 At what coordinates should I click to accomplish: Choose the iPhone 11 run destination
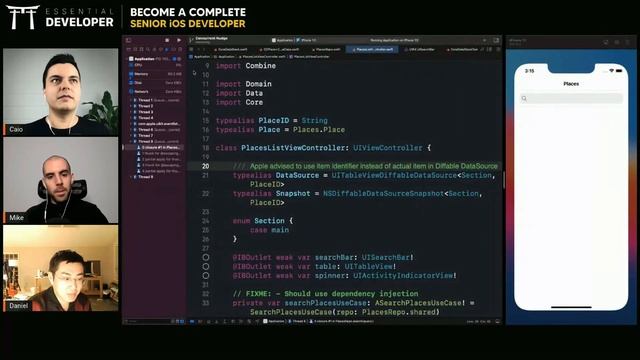tap(306, 40)
